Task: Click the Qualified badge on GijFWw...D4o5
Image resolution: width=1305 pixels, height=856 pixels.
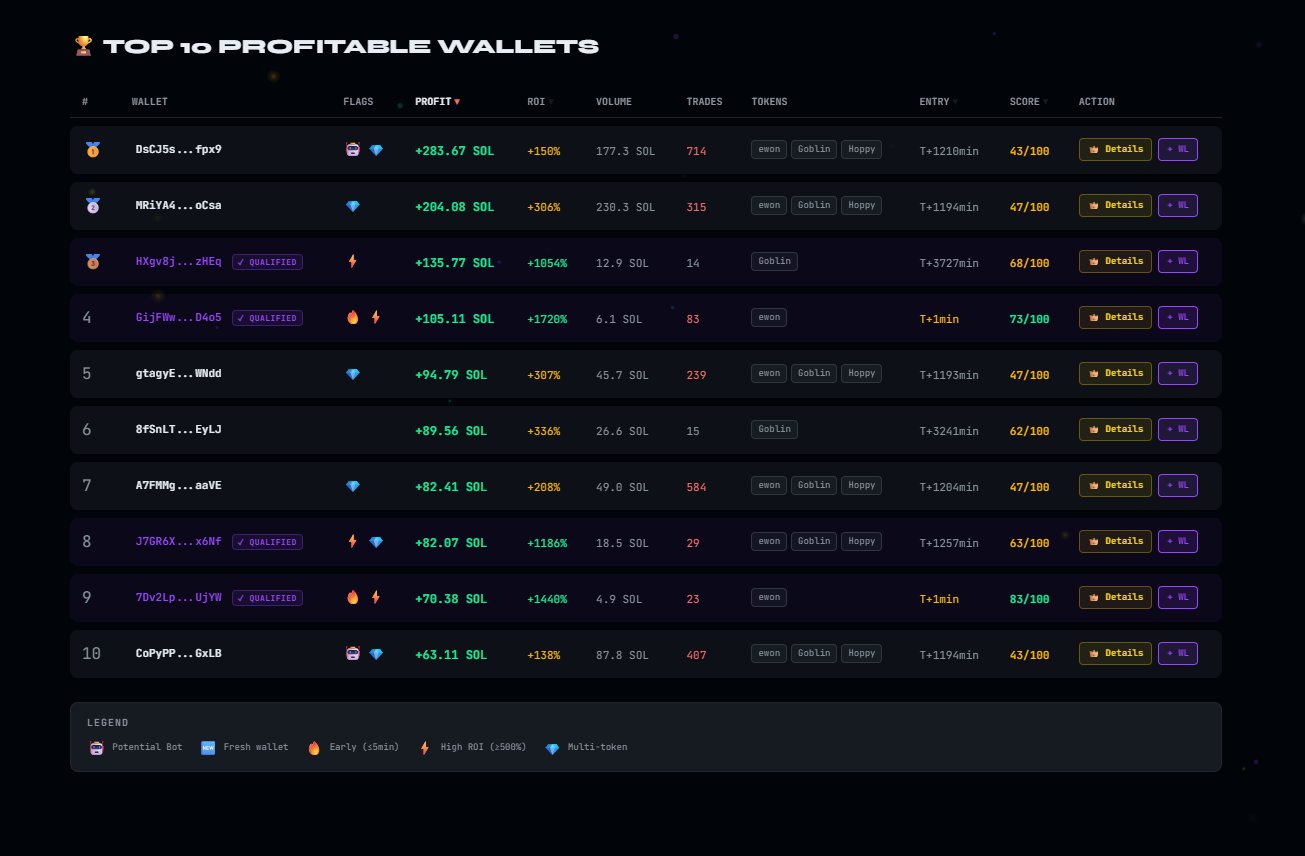Action: coord(267,318)
